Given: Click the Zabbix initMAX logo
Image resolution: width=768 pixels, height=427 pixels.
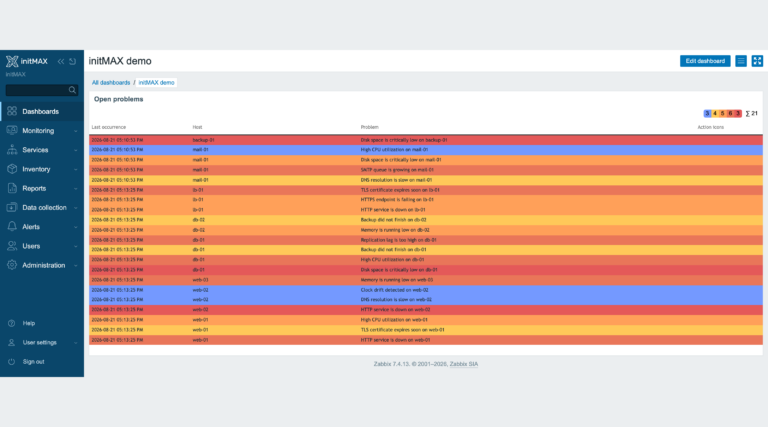Looking at the screenshot, I should pos(27,61).
